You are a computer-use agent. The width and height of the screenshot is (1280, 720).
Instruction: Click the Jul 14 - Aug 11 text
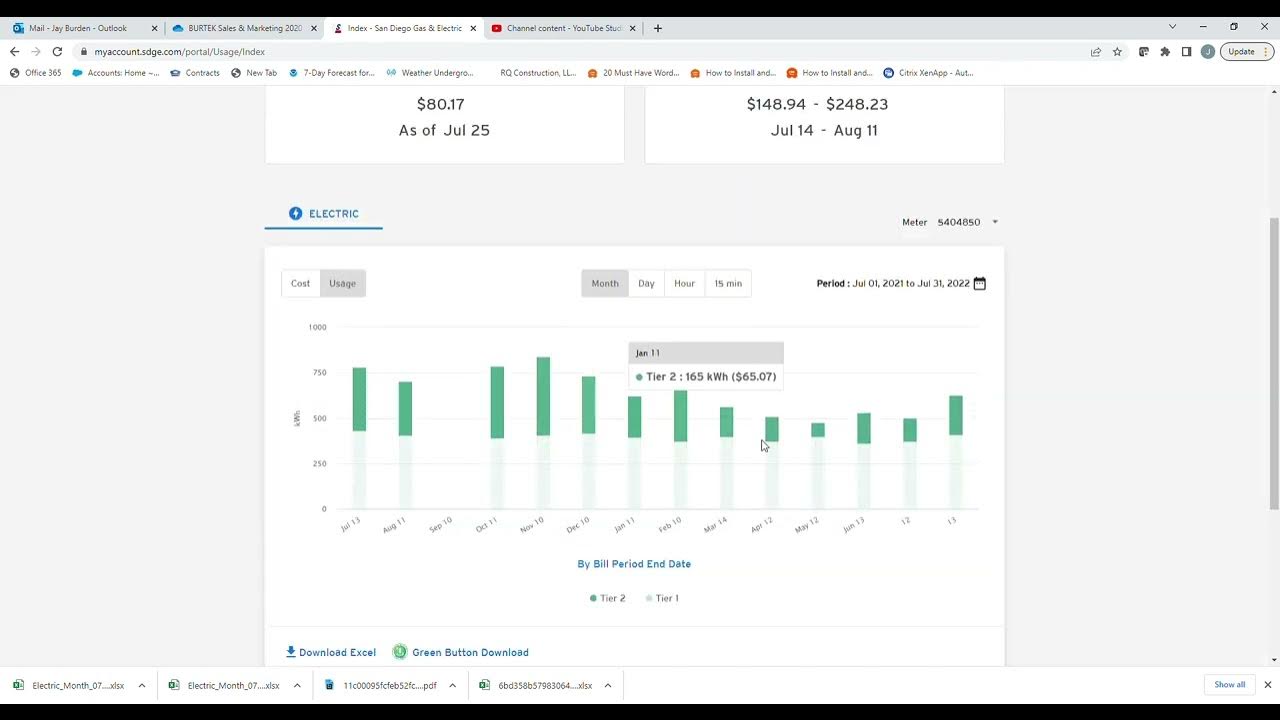coord(824,130)
